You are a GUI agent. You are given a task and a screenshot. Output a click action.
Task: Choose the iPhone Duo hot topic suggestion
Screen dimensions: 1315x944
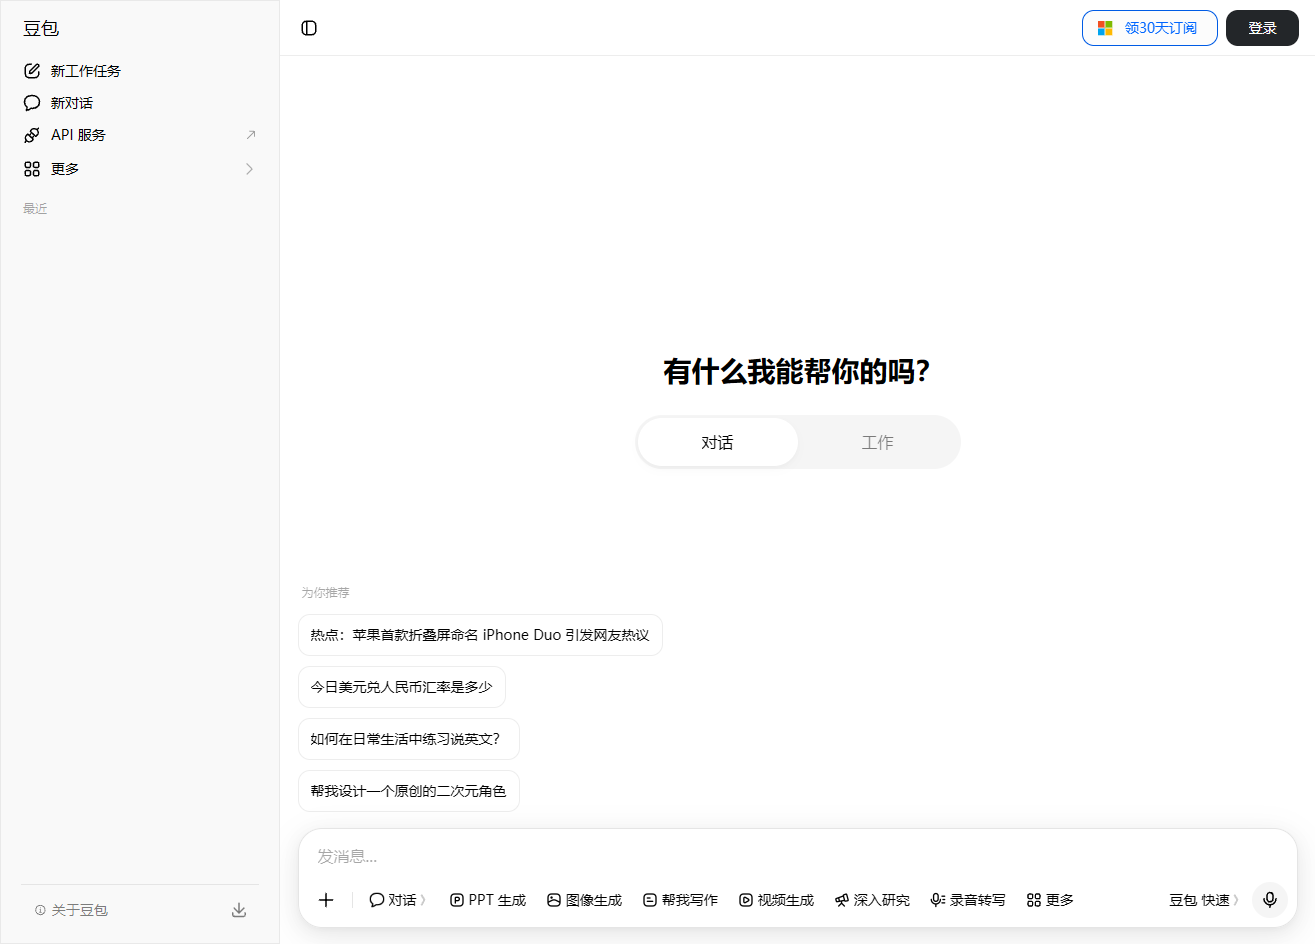coord(480,635)
